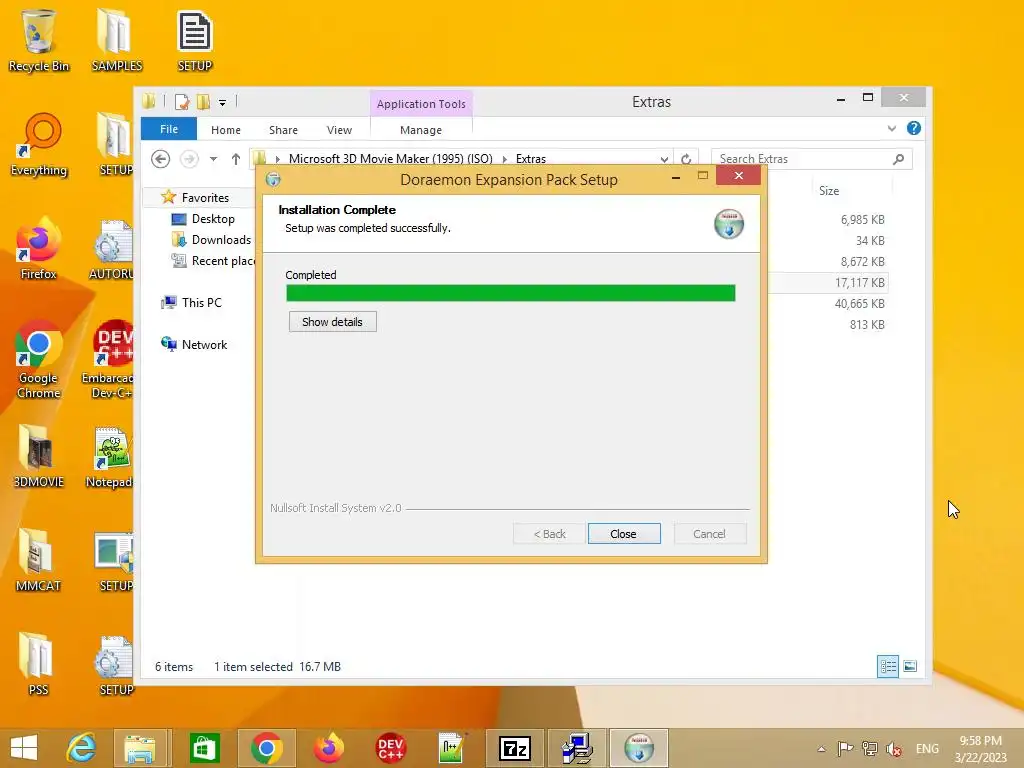Image resolution: width=1024 pixels, height=768 pixels.
Task: Open Chrome from the taskbar
Action: (266, 748)
